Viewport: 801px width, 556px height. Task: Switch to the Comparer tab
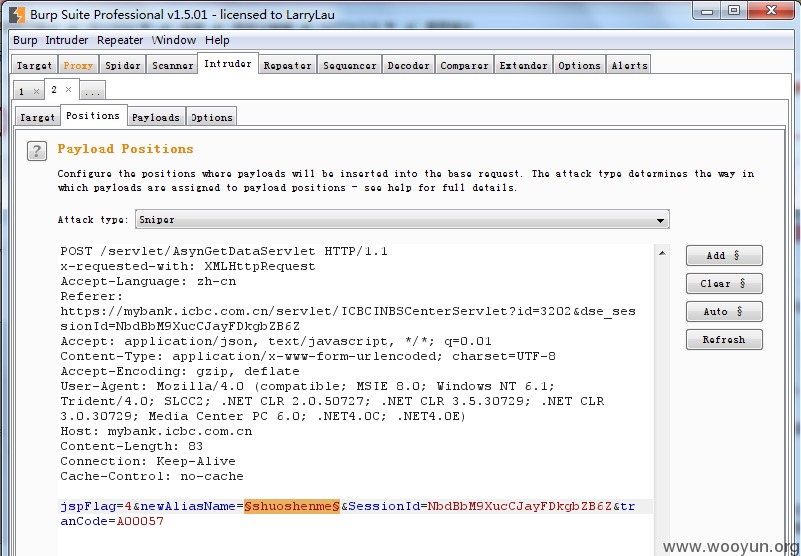tap(464, 65)
